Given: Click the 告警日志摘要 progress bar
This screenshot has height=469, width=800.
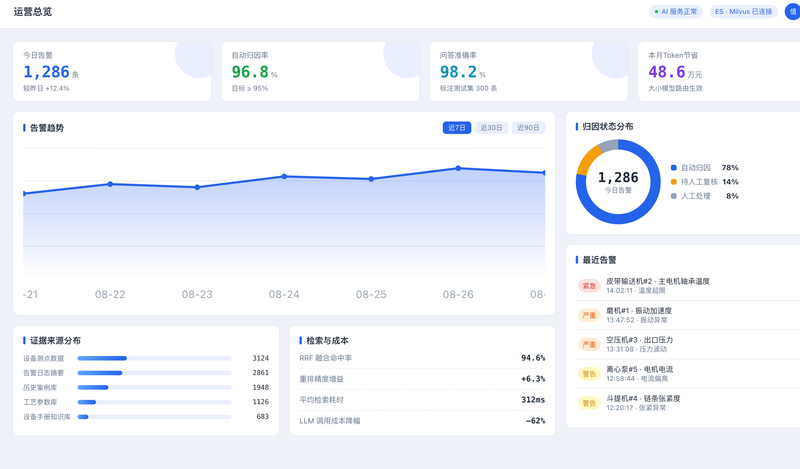Looking at the screenshot, I should (154, 373).
